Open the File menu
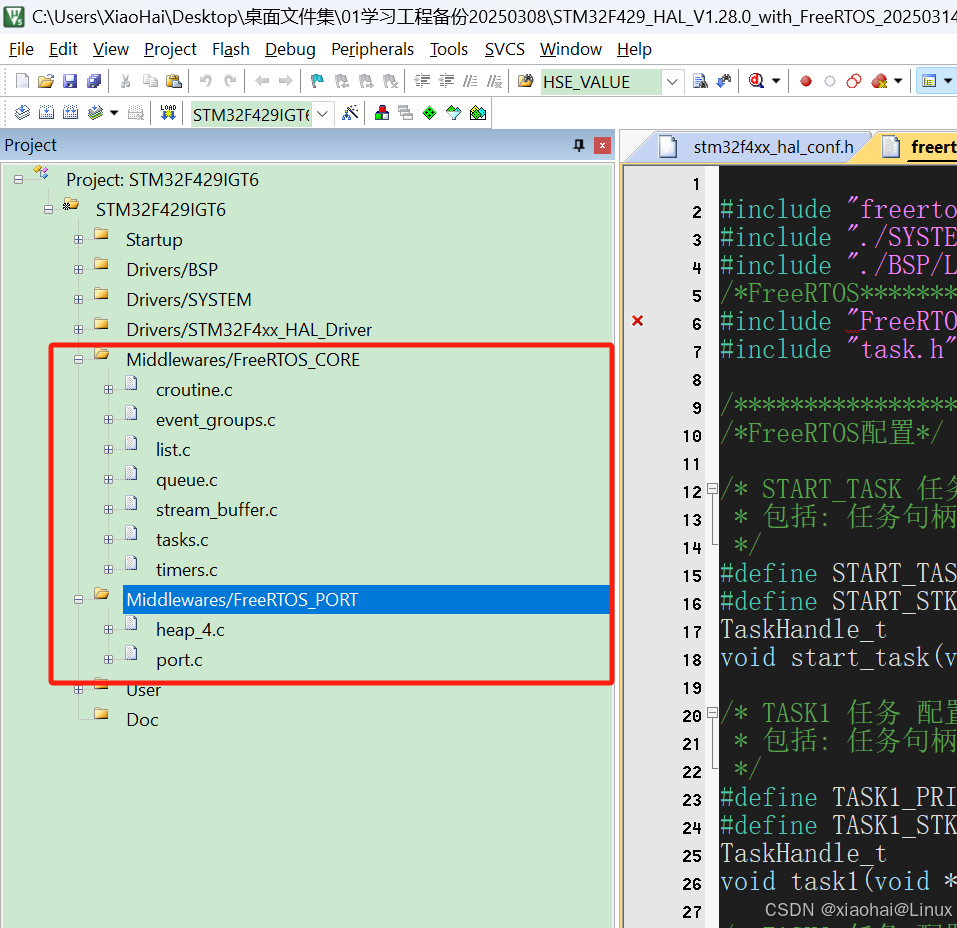The height and width of the screenshot is (928, 957). [x=21, y=49]
